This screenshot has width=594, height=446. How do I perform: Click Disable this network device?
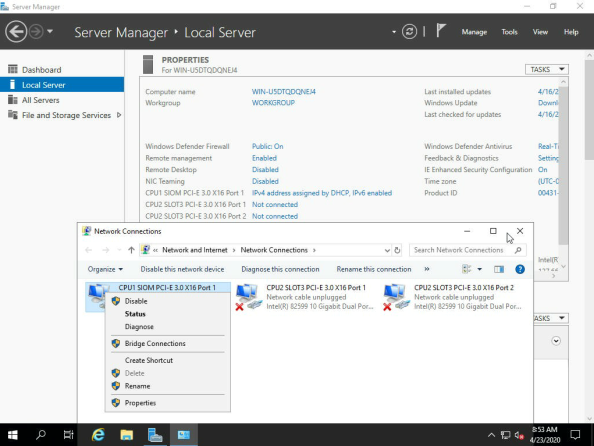[x=182, y=269]
